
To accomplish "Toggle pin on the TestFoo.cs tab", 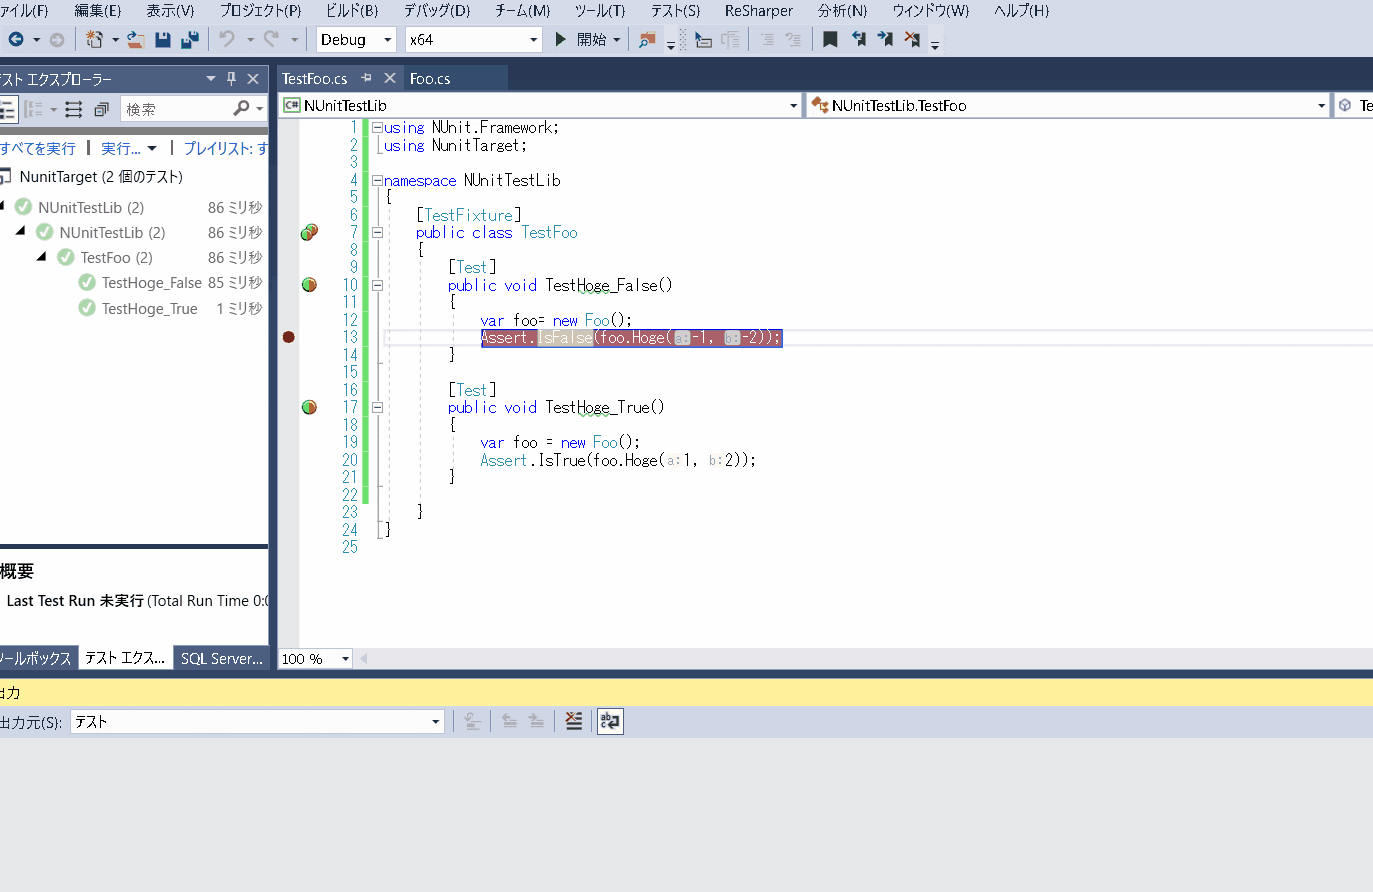I will point(366,78).
